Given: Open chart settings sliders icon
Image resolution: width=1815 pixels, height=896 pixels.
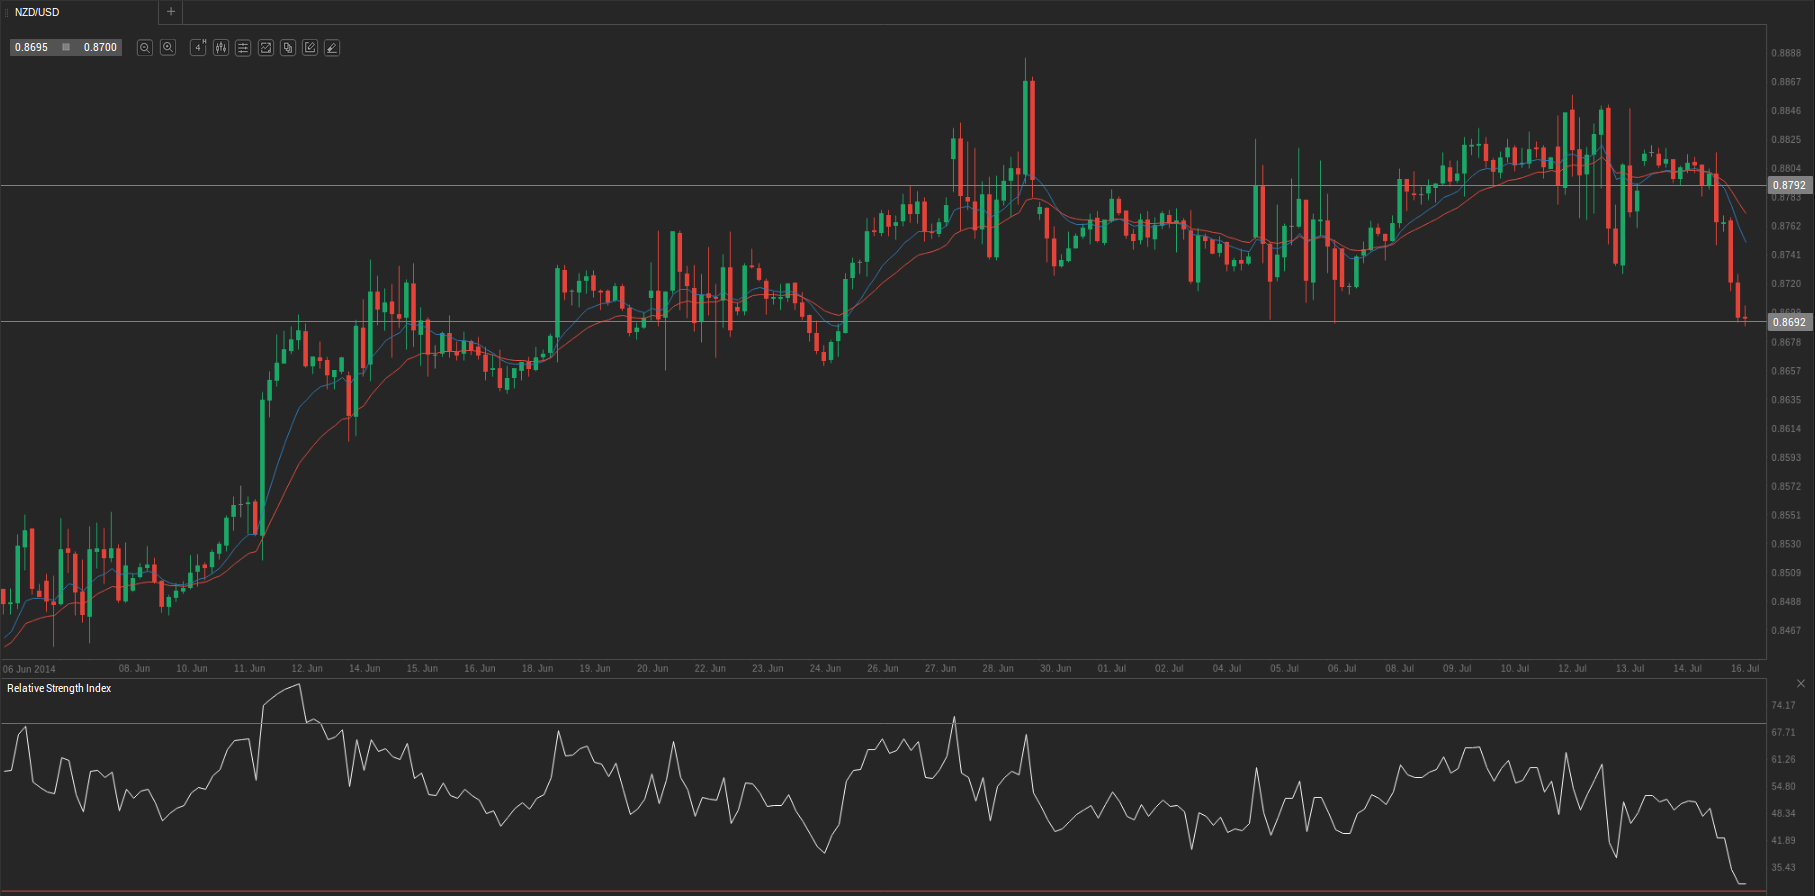Looking at the screenshot, I should point(243,48).
